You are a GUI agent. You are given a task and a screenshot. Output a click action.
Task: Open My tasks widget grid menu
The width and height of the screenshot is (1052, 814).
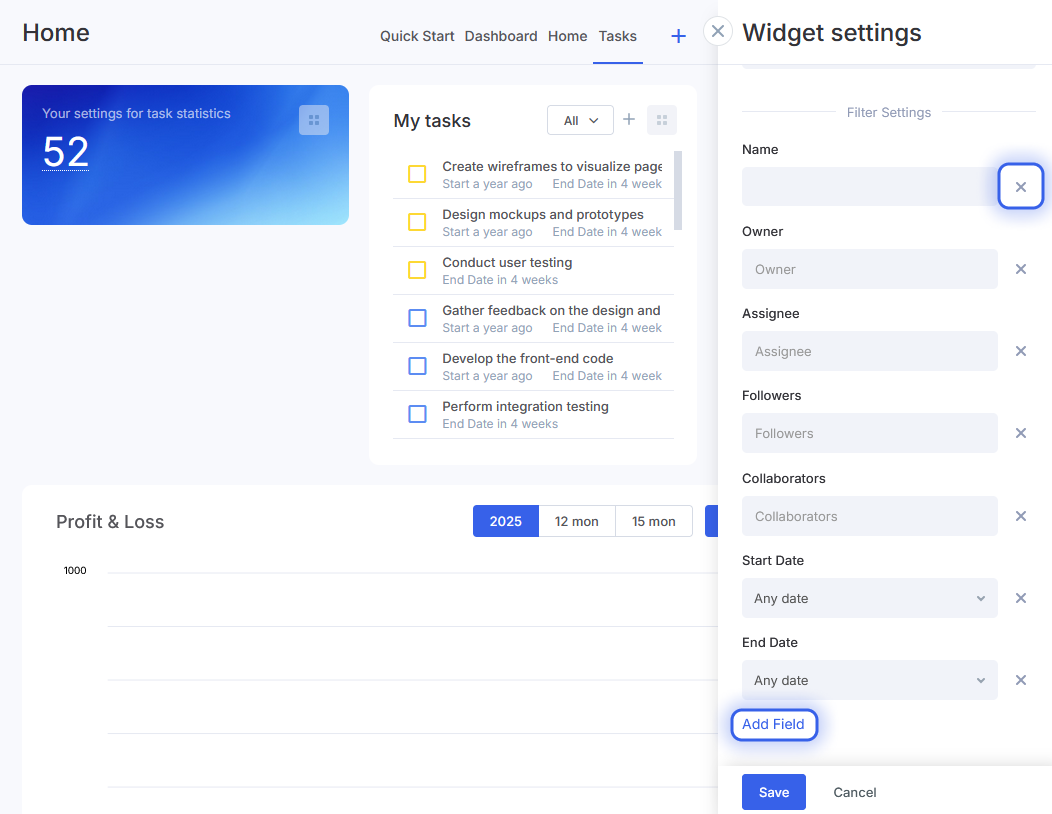[662, 120]
